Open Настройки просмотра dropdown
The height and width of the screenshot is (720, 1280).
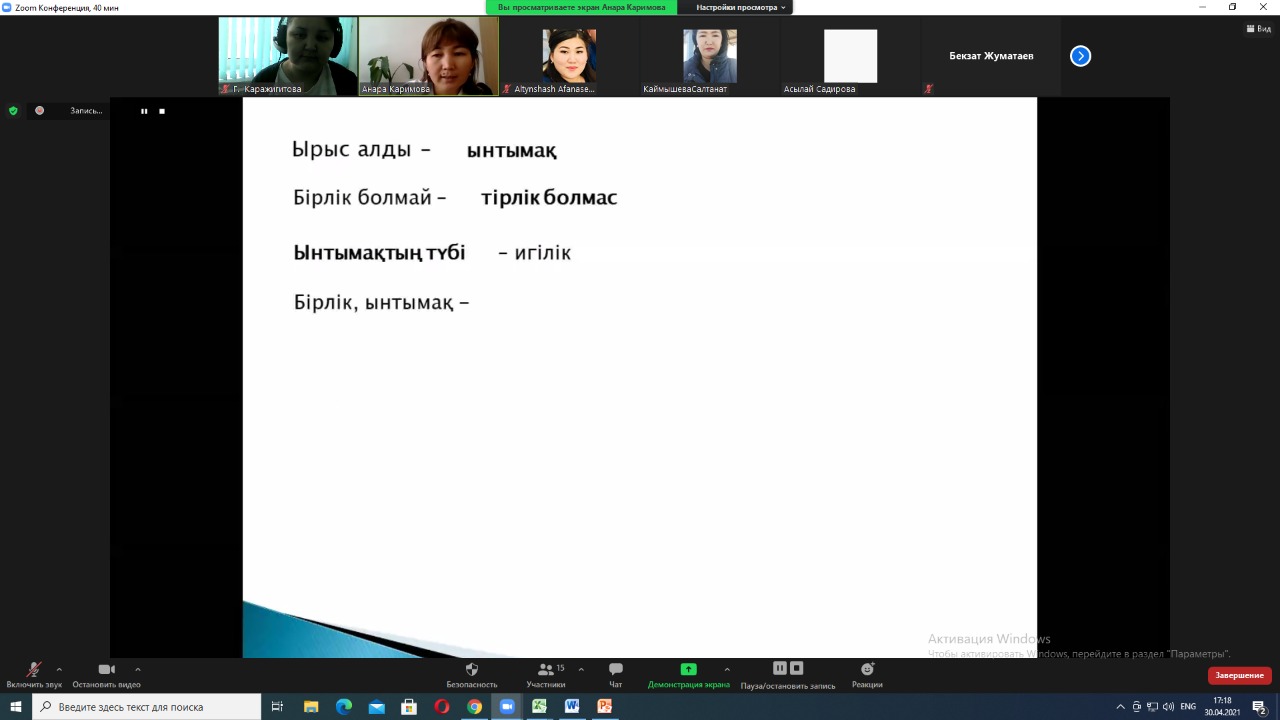point(742,7)
